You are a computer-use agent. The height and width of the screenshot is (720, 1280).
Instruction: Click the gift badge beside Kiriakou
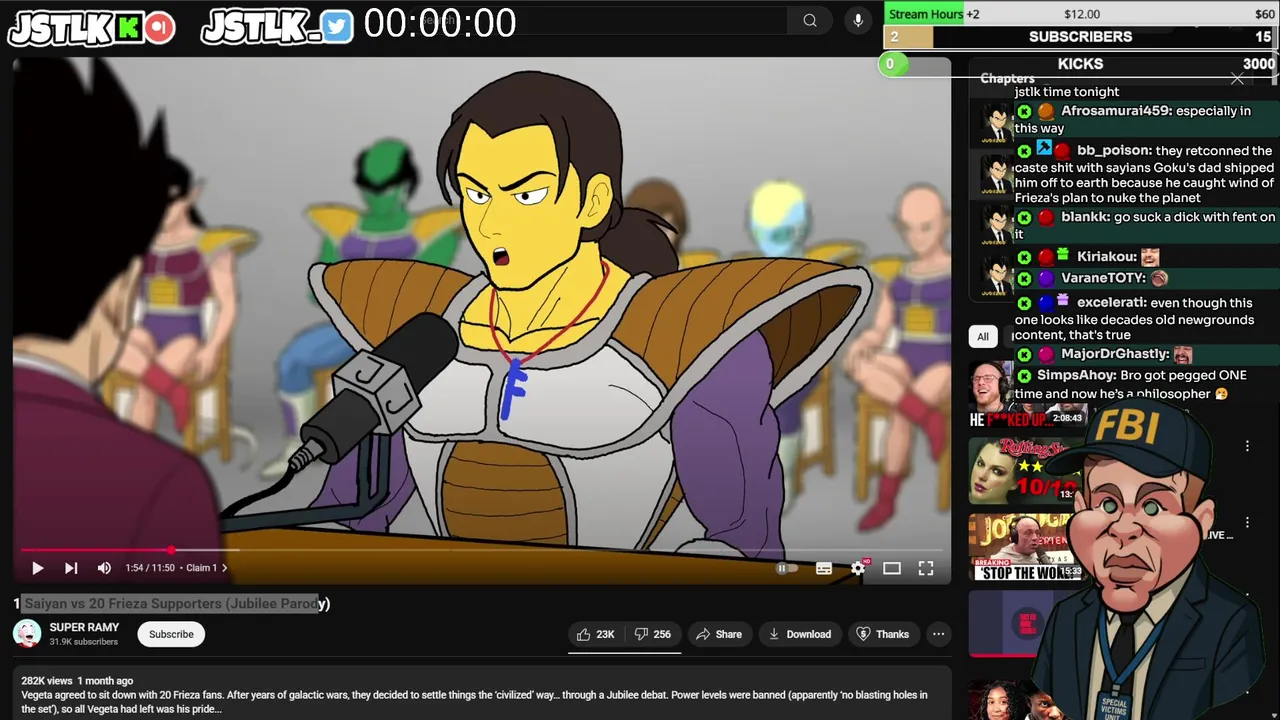click(x=1063, y=256)
